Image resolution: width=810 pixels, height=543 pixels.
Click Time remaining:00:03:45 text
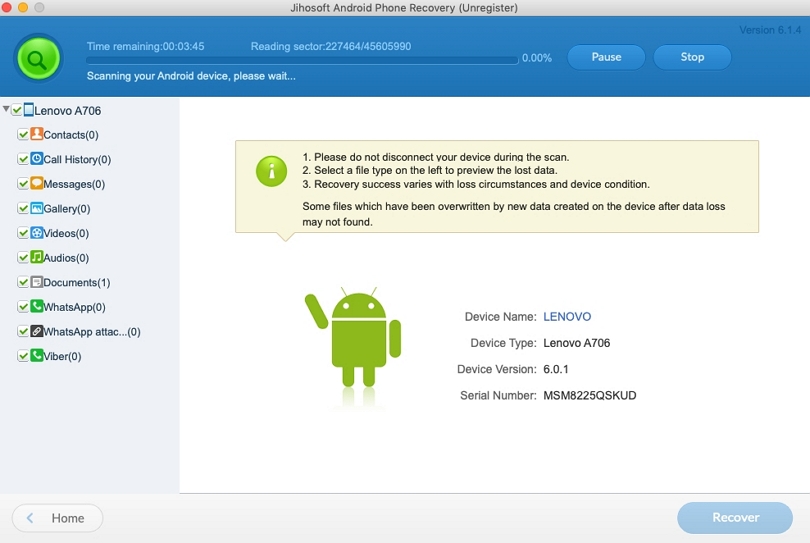145,46
